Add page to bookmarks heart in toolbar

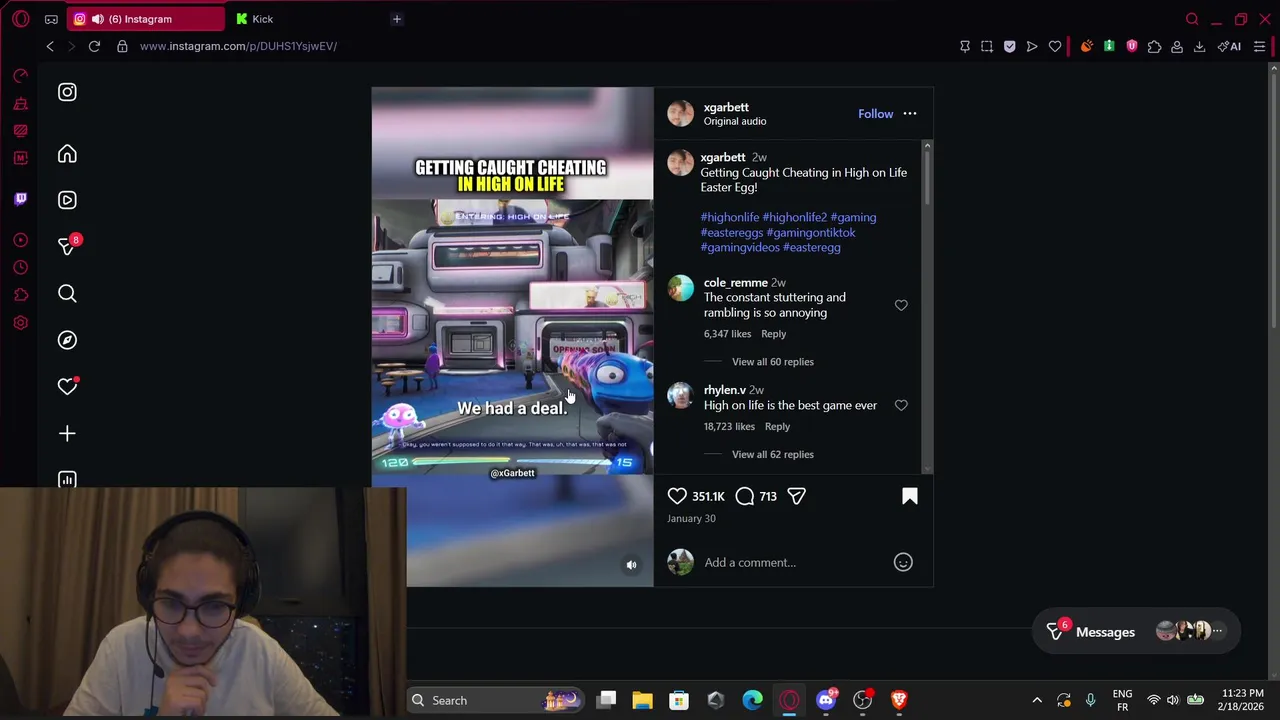1054,46
